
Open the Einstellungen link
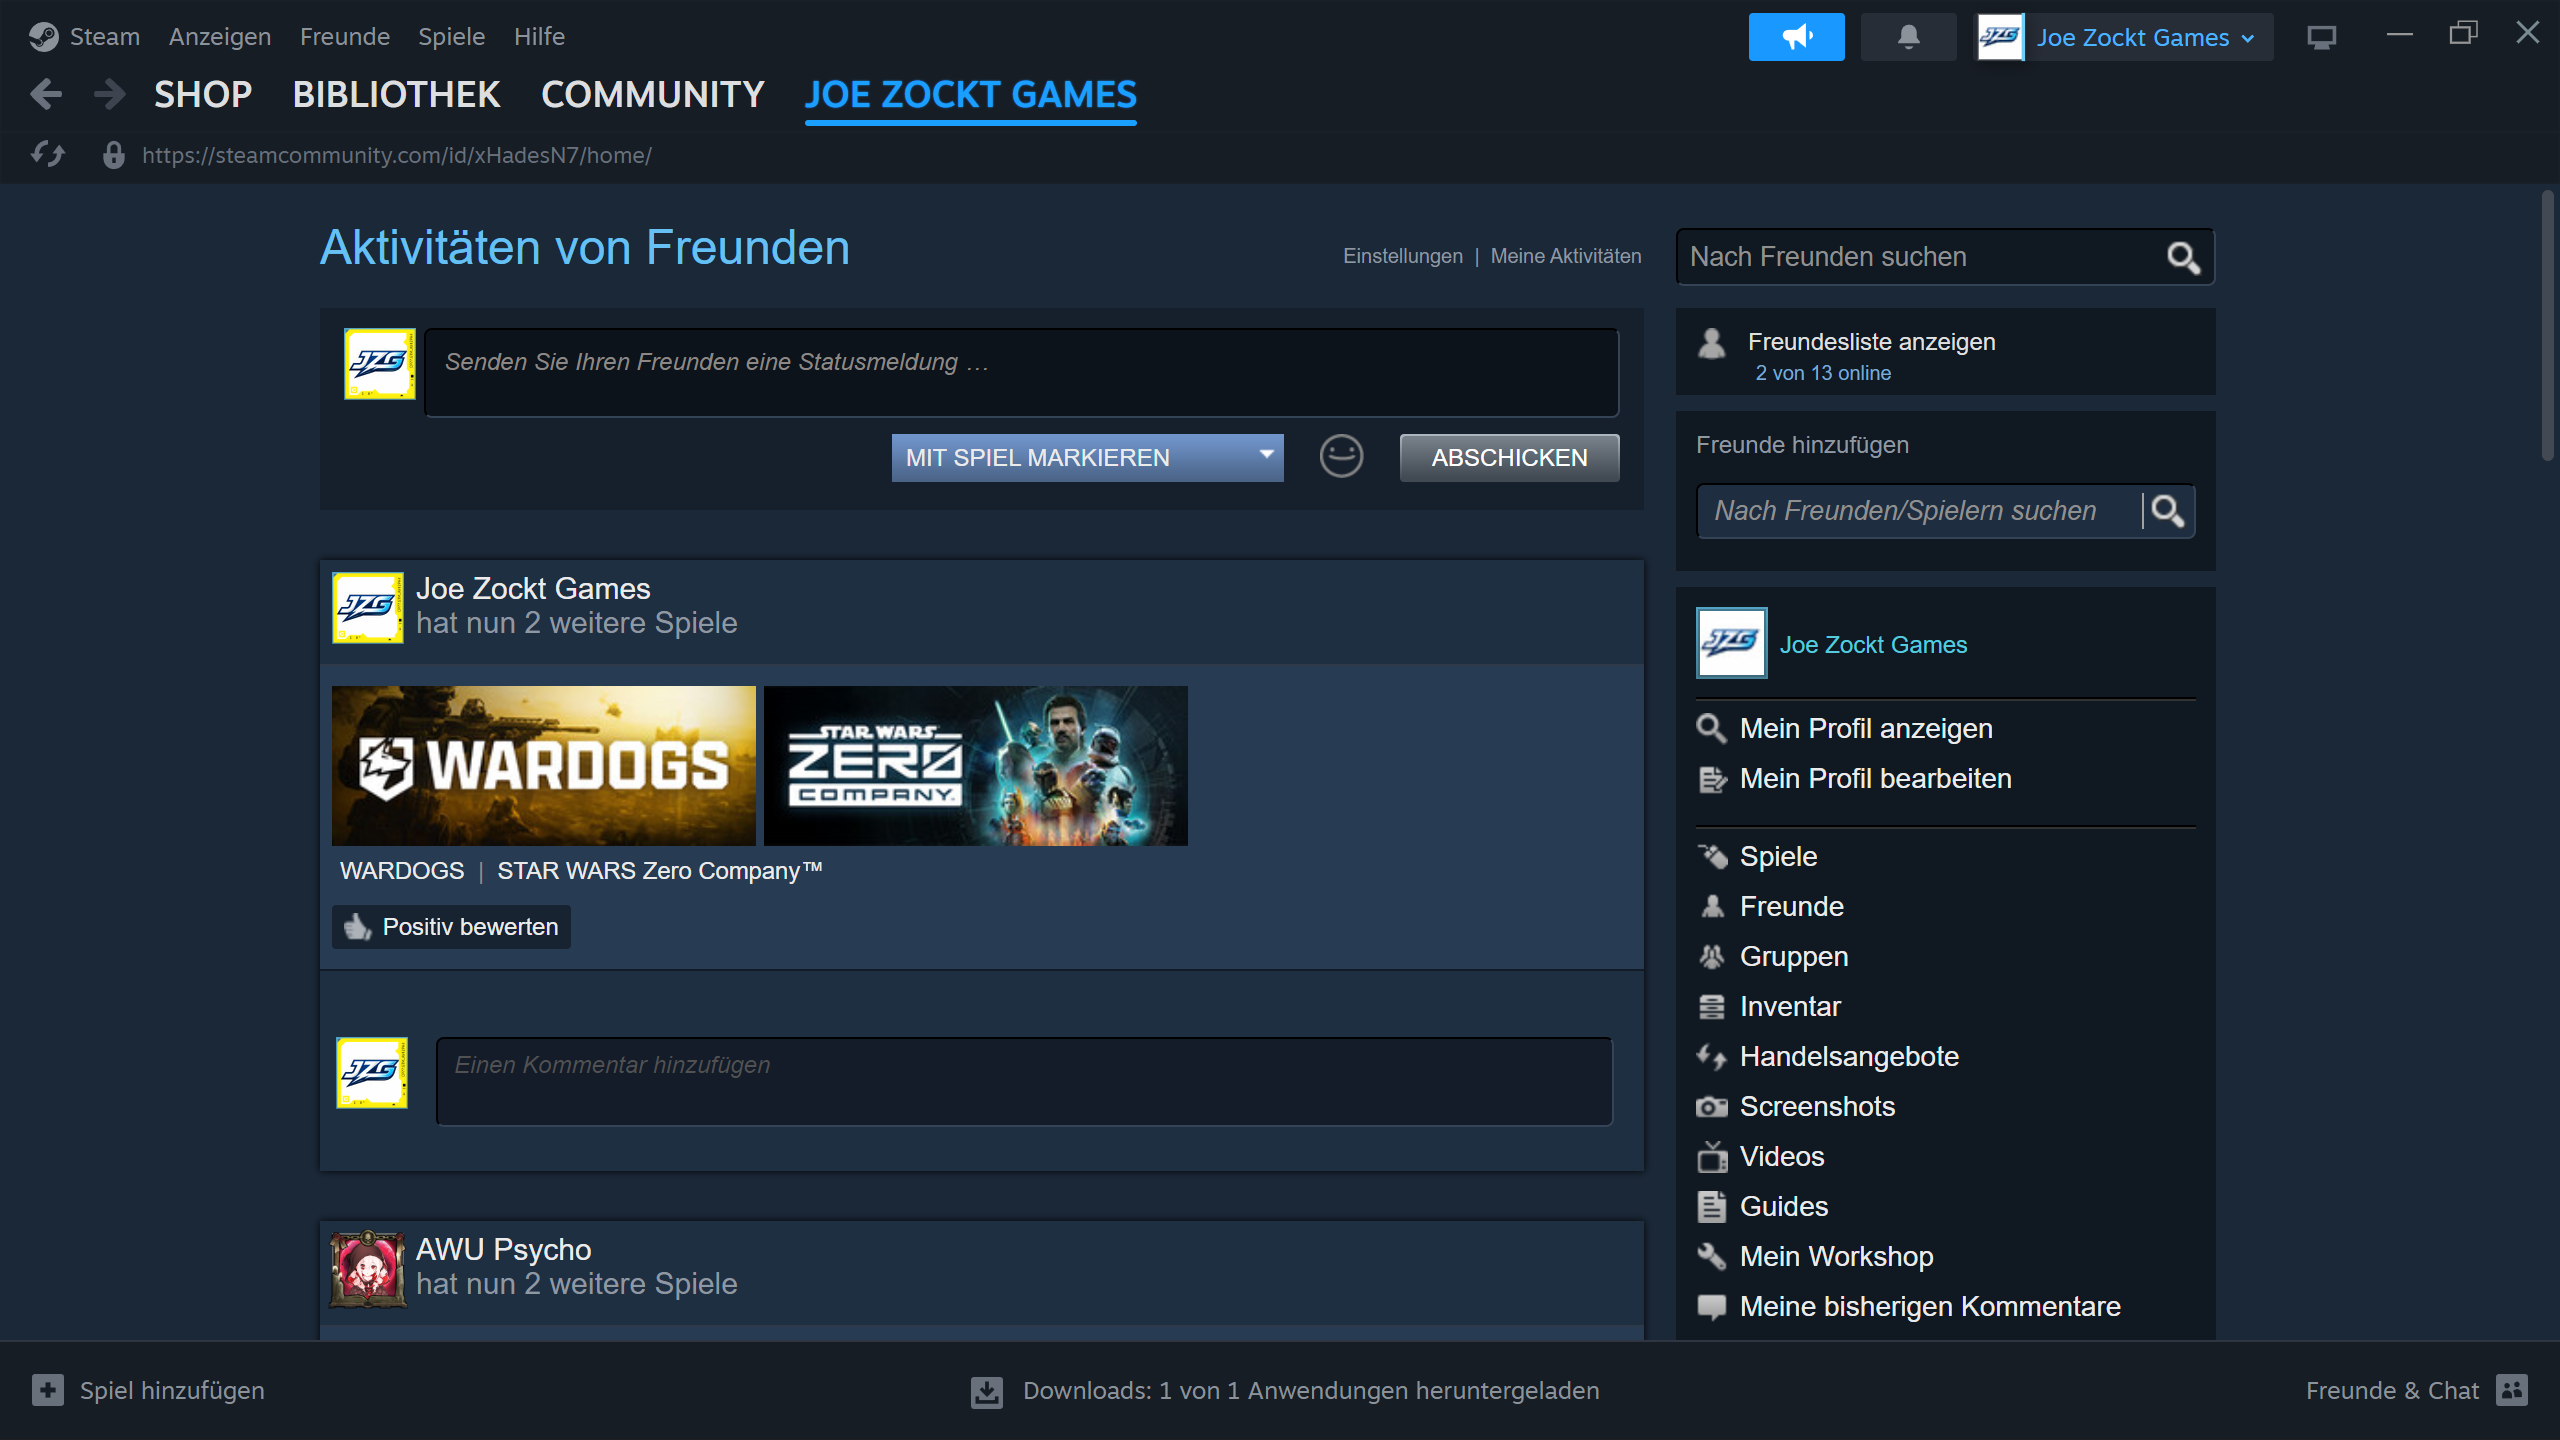(1402, 256)
